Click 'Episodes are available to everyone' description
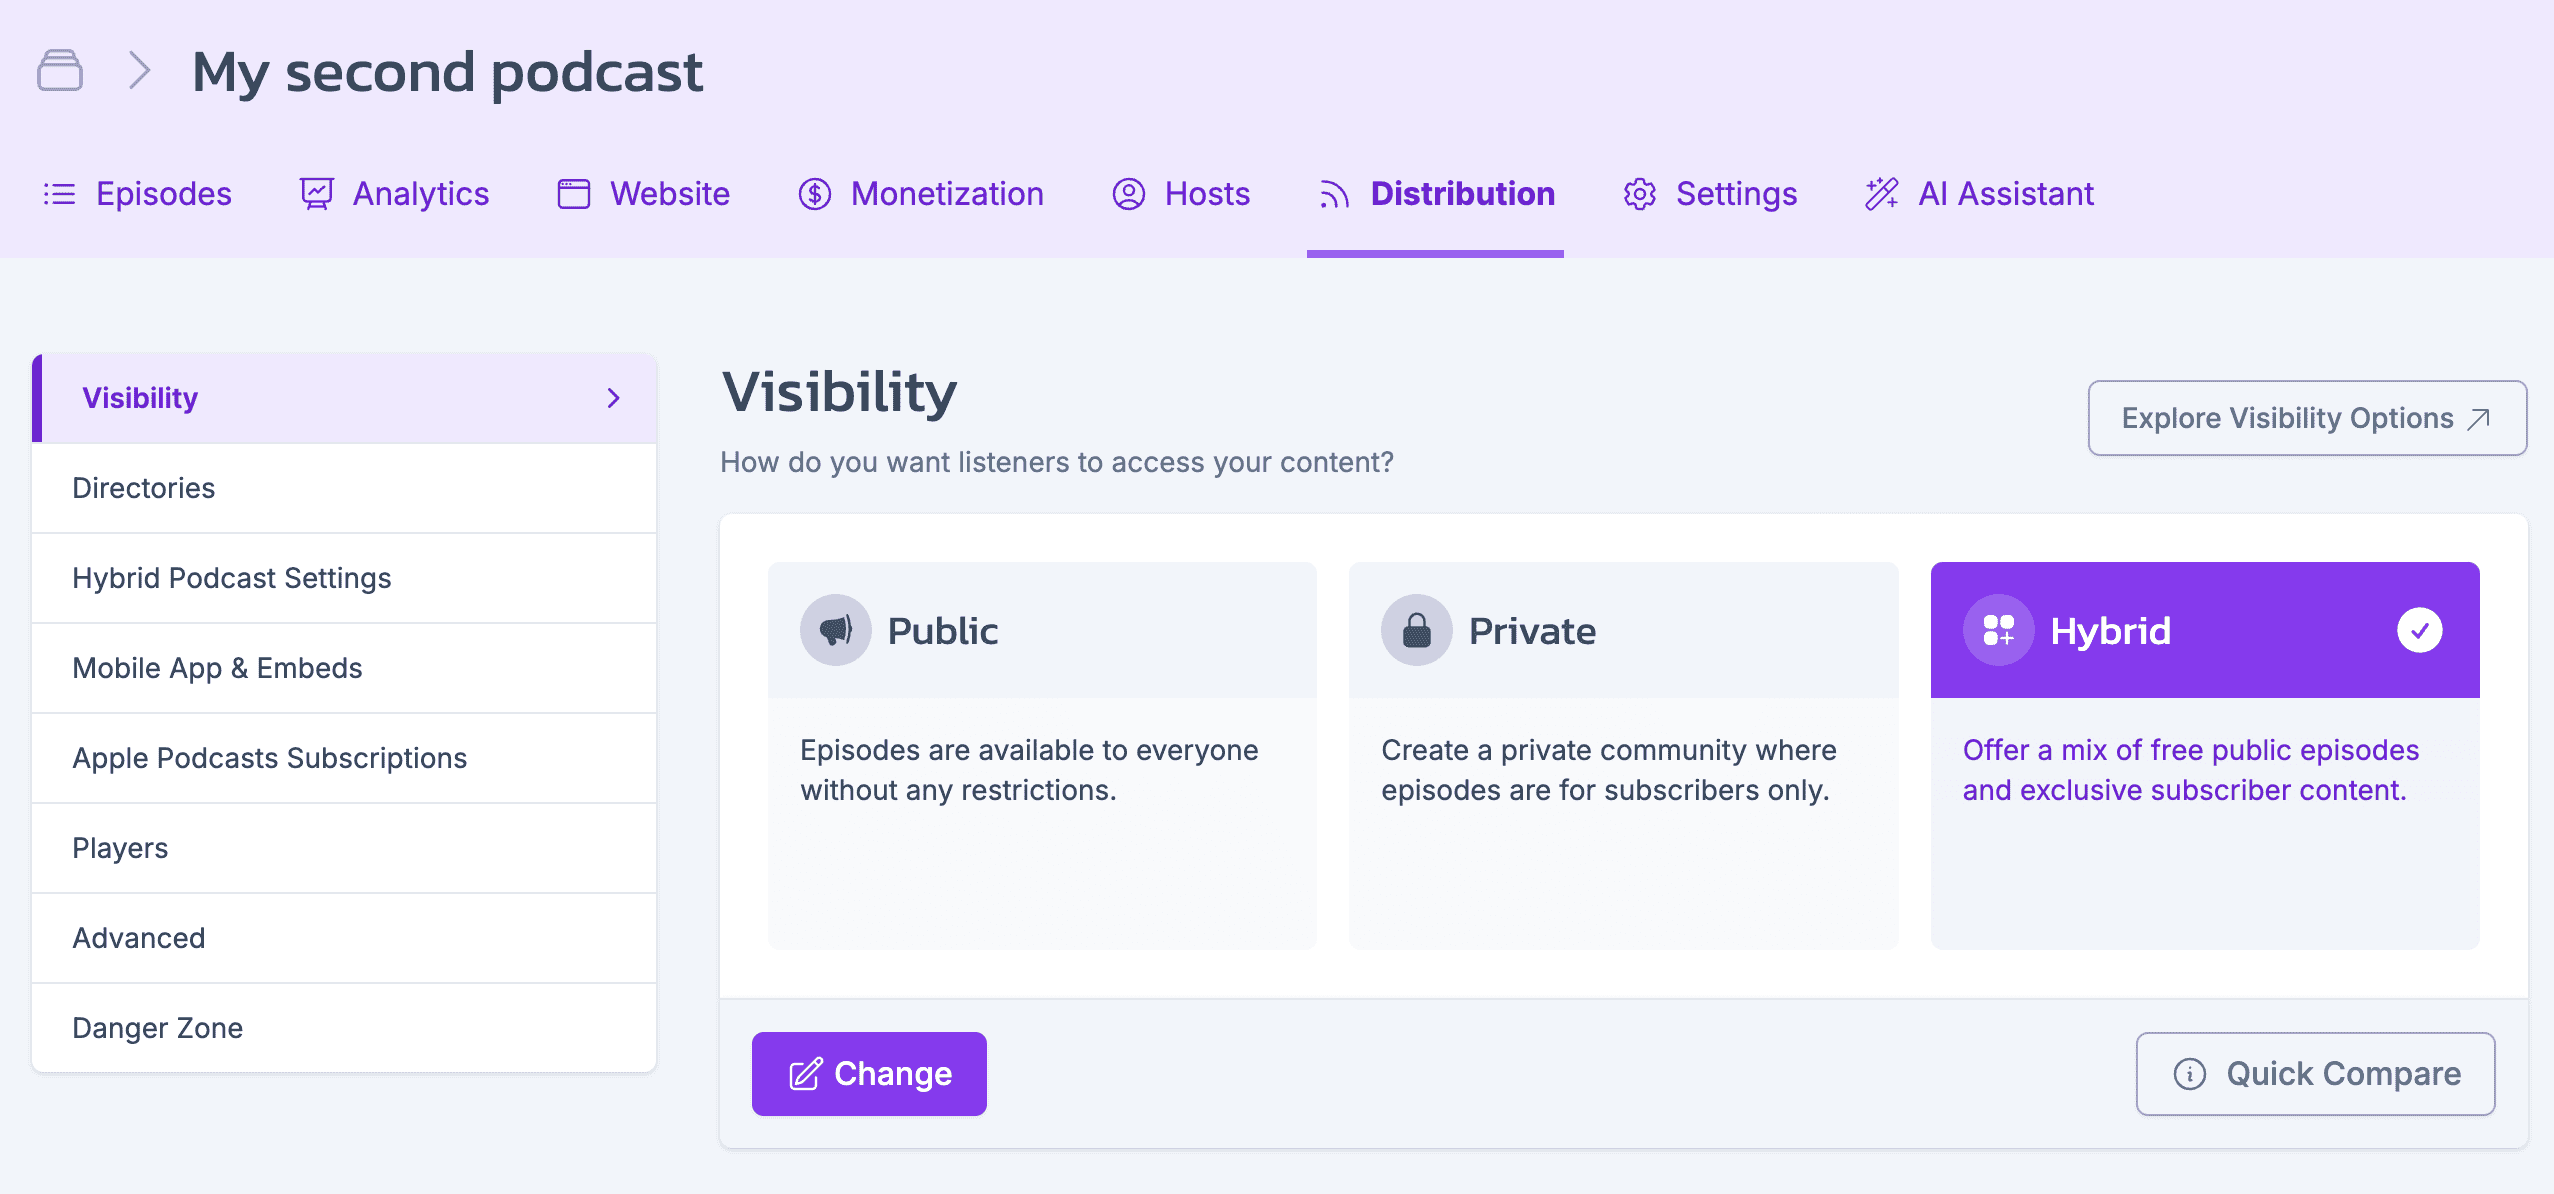The width and height of the screenshot is (2554, 1194). [x=1029, y=770]
